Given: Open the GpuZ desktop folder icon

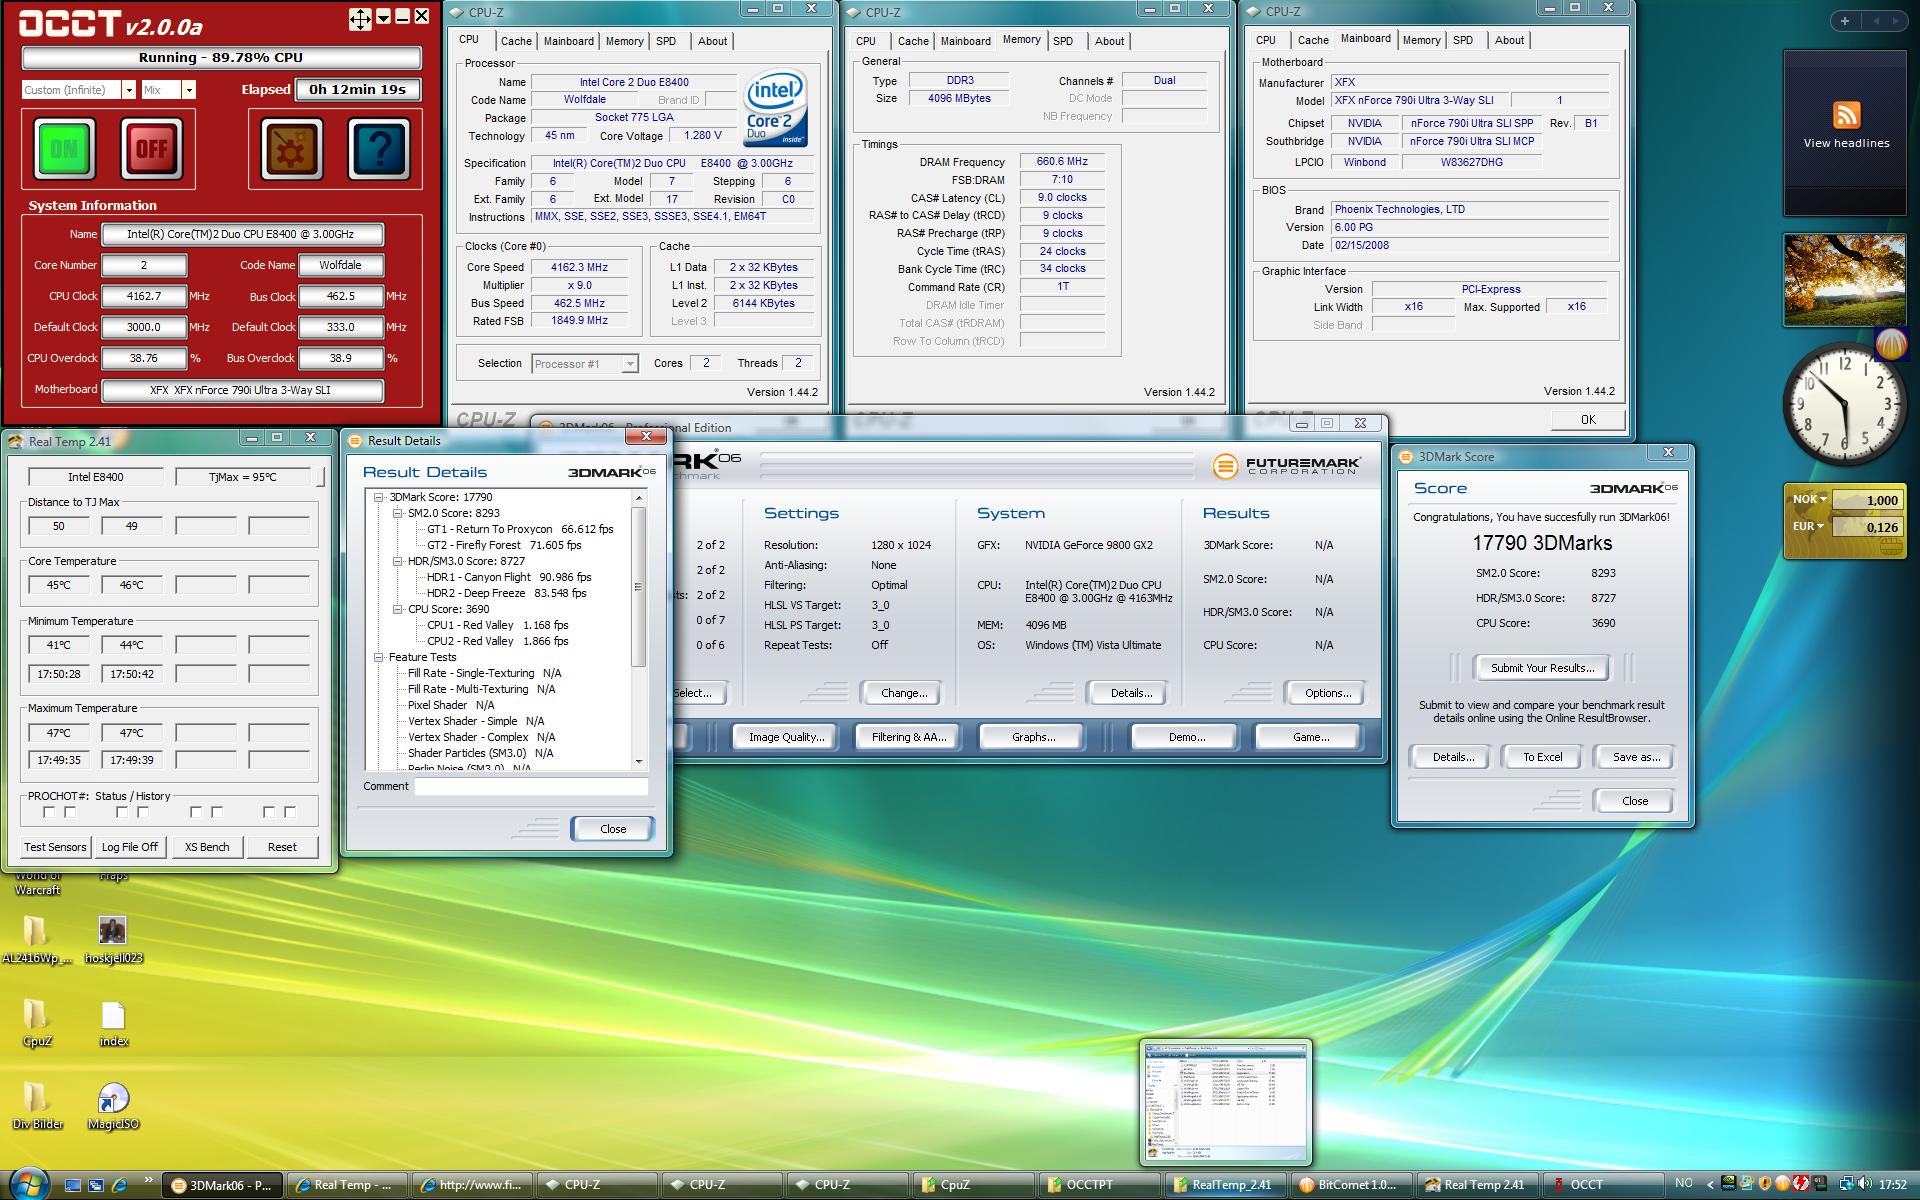Looking at the screenshot, I should 36,1015.
